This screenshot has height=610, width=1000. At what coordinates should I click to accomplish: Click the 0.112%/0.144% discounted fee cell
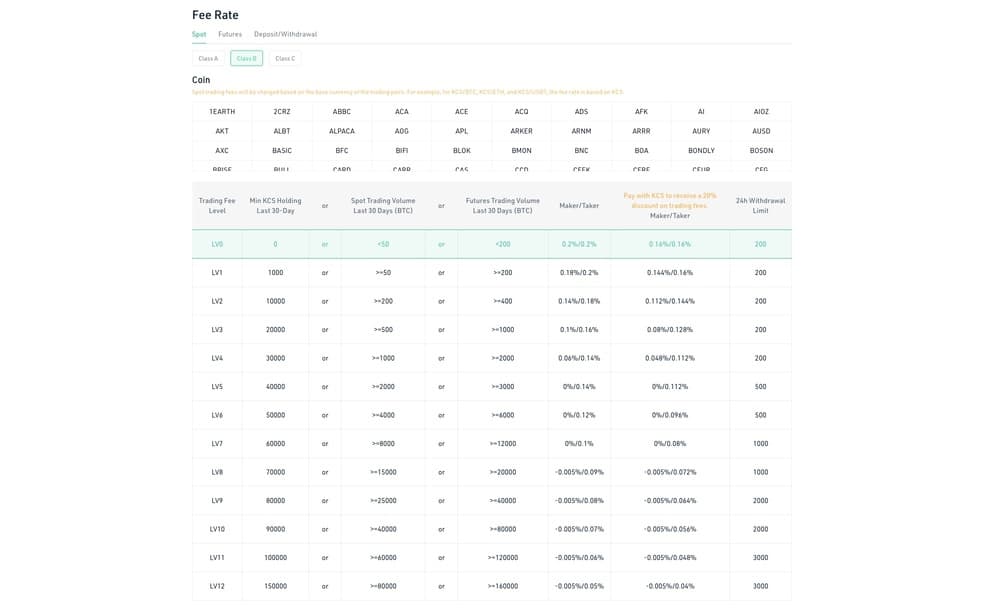click(670, 301)
